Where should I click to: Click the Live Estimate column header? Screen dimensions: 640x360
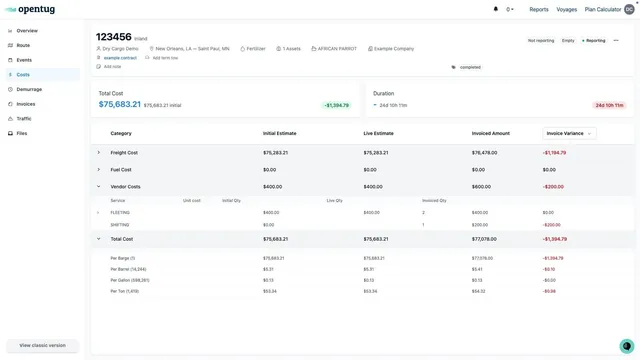point(378,133)
